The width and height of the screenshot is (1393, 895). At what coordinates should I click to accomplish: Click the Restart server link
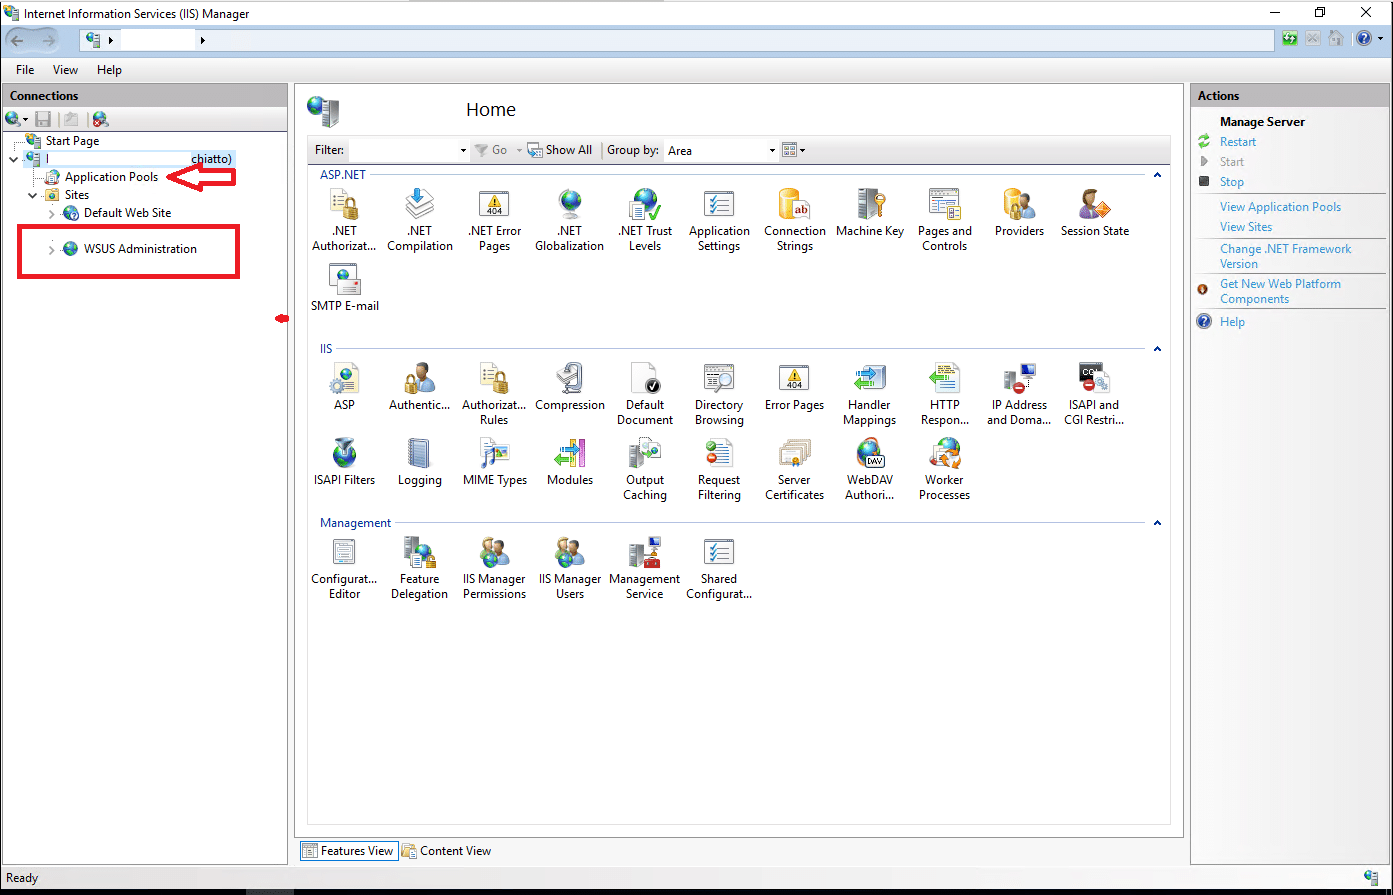pyautogui.click(x=1238, y=142)
